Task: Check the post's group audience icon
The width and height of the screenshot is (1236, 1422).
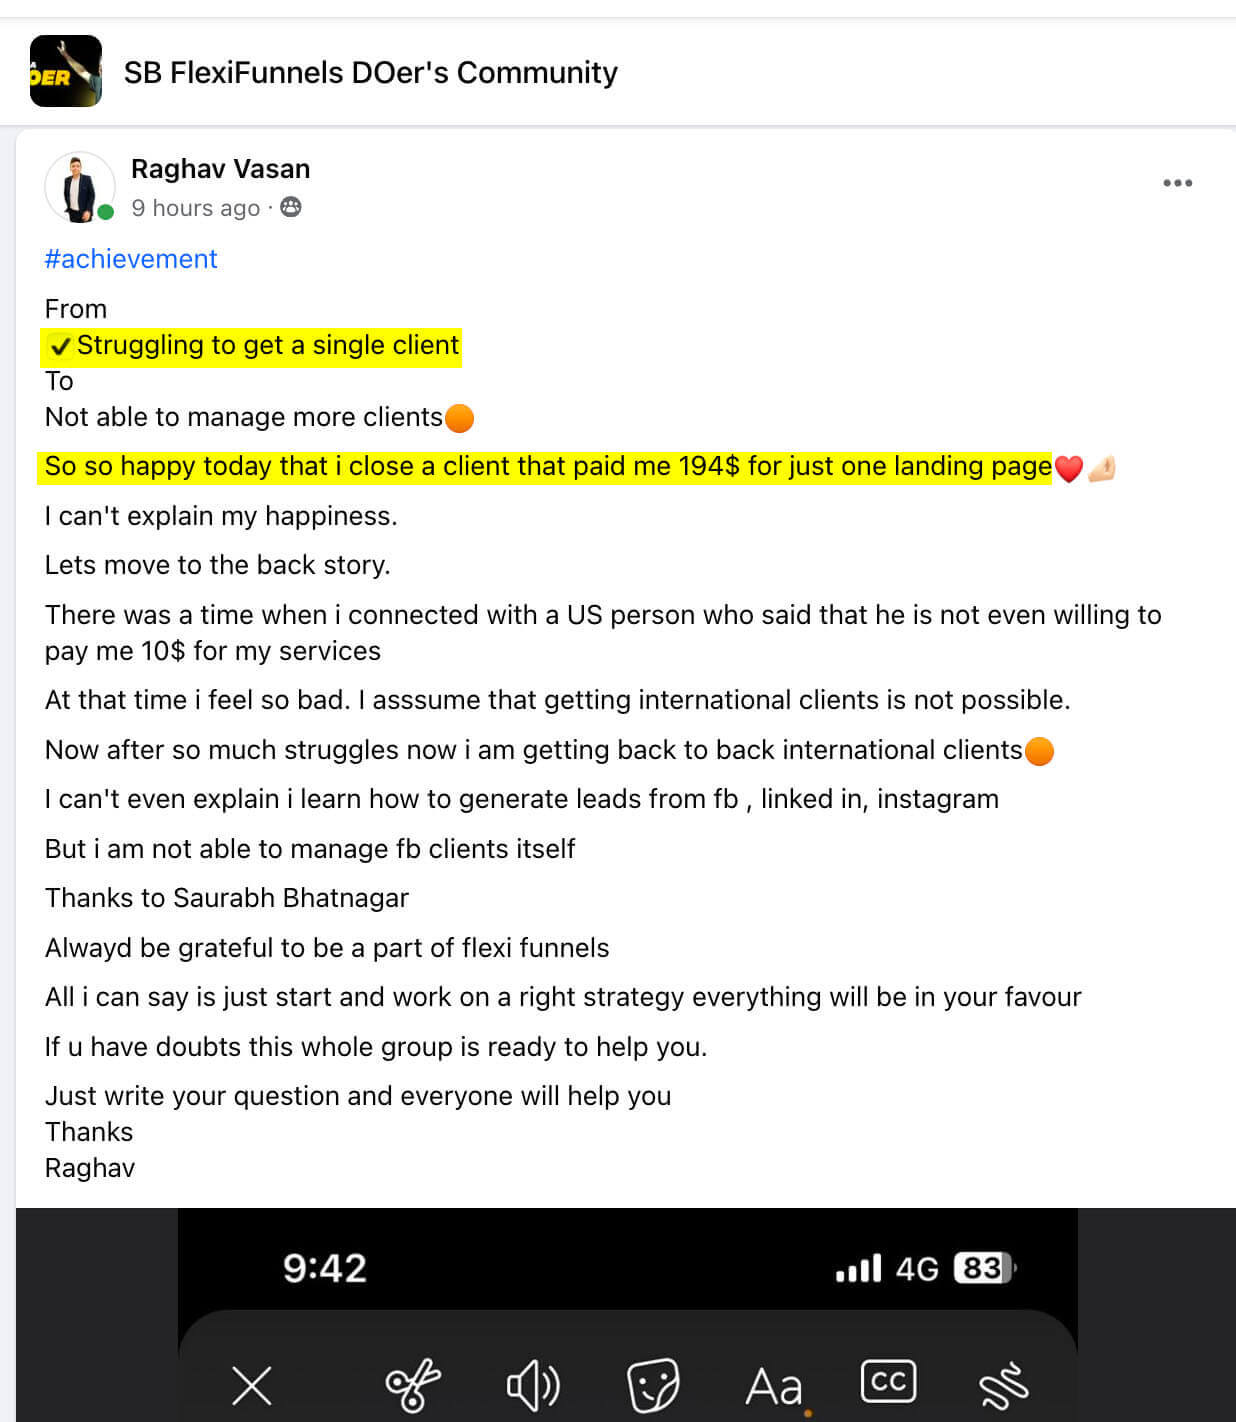Action: click(291, 207)
